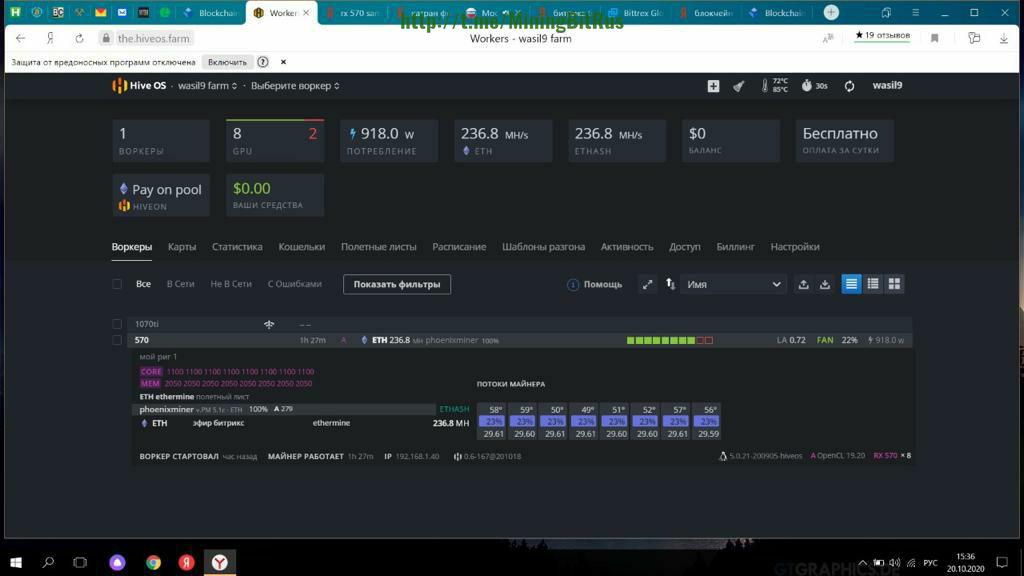Click the Включить protection button
The height and width of the screenshot is (576, 1024).
point(227,62)
